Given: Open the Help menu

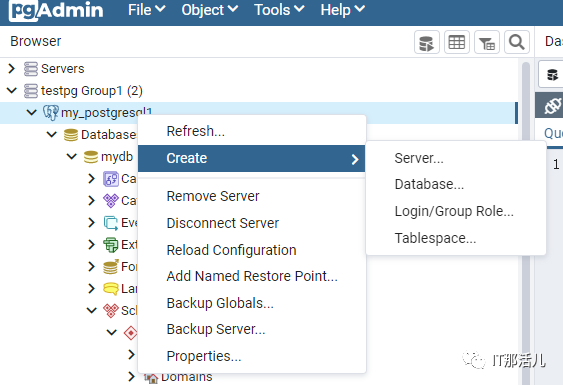Looking at the screenshot, I should coord(343,10).
